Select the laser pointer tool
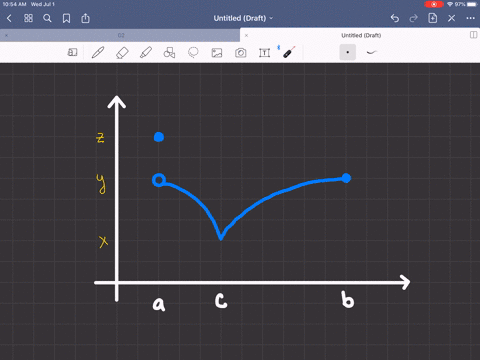 coord(289,52)
